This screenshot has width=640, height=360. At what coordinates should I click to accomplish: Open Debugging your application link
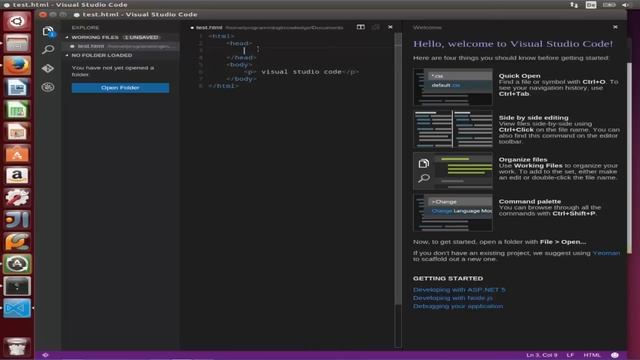point(458,306)
